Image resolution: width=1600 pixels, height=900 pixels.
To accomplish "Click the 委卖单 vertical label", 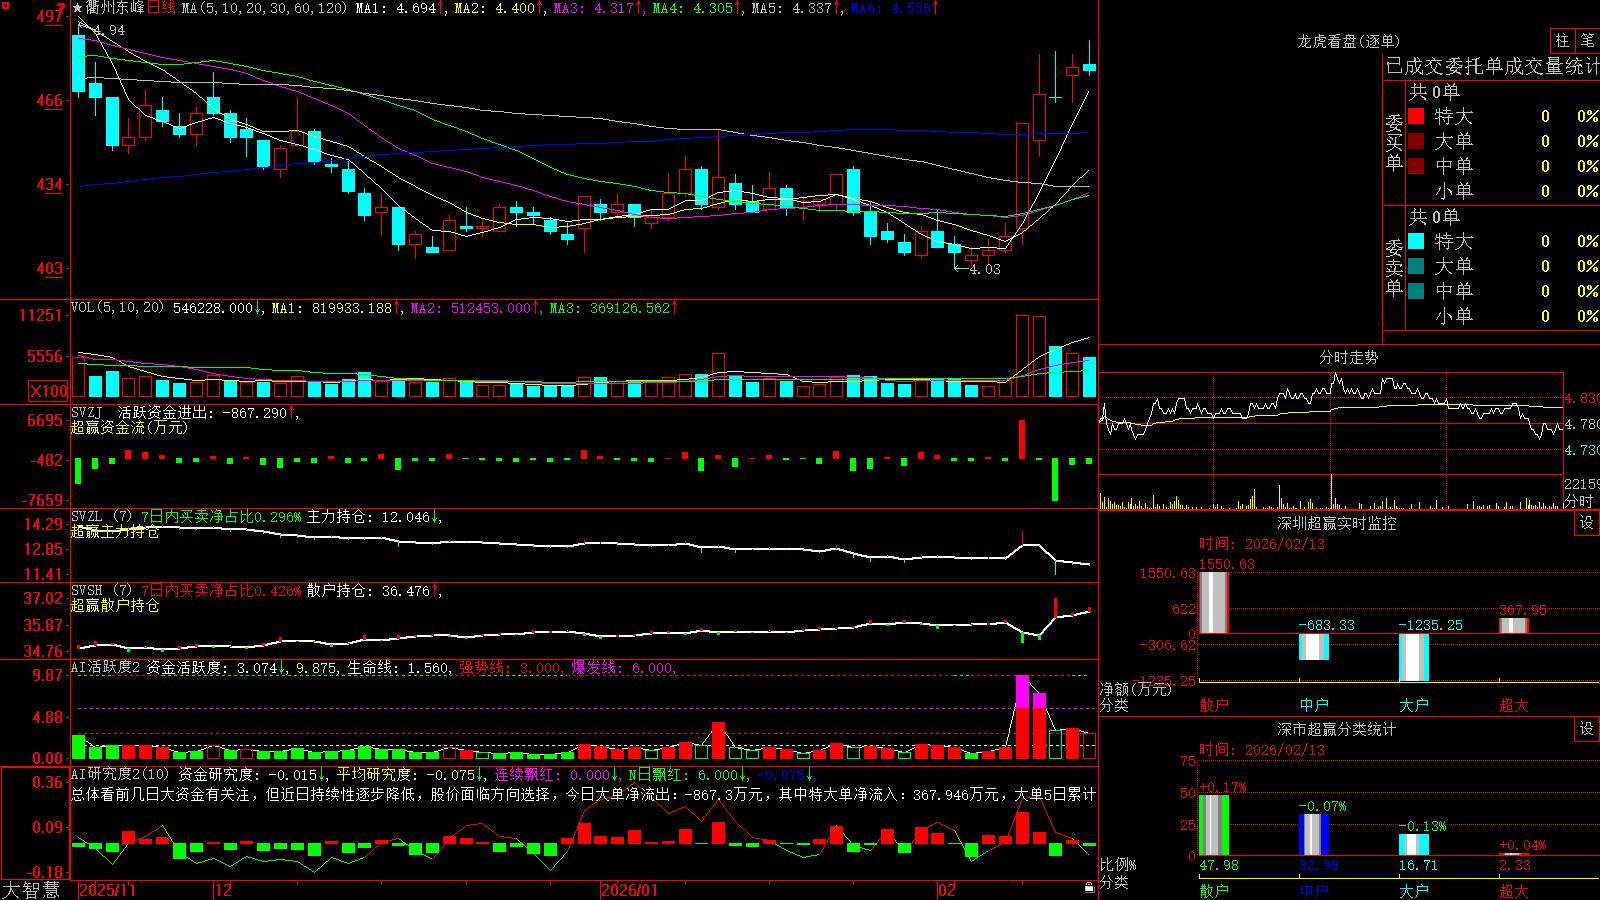I will pyautogui.click(x=1394, y=267).
